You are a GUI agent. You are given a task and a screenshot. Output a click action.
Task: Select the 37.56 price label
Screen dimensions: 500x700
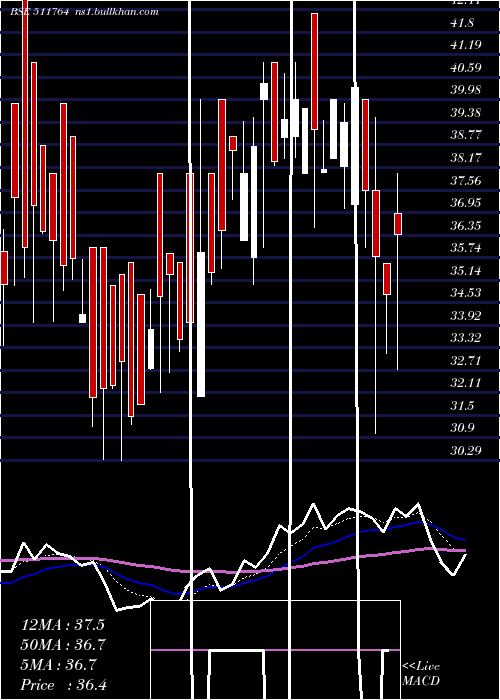[466, 180]
